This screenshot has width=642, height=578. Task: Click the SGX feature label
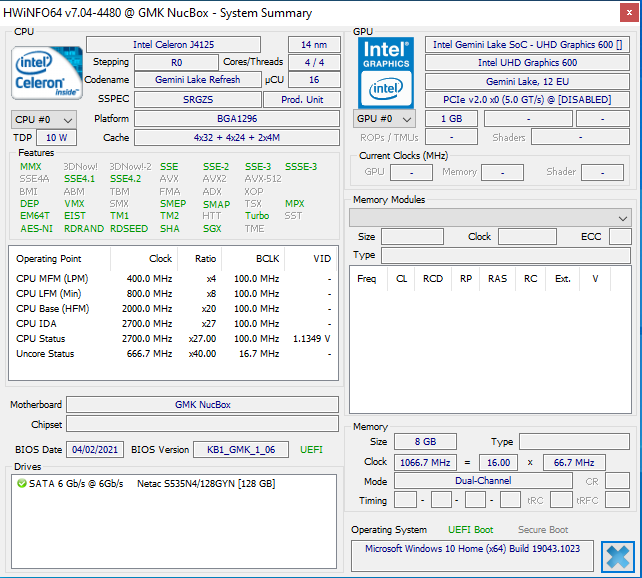click(212, 228)
